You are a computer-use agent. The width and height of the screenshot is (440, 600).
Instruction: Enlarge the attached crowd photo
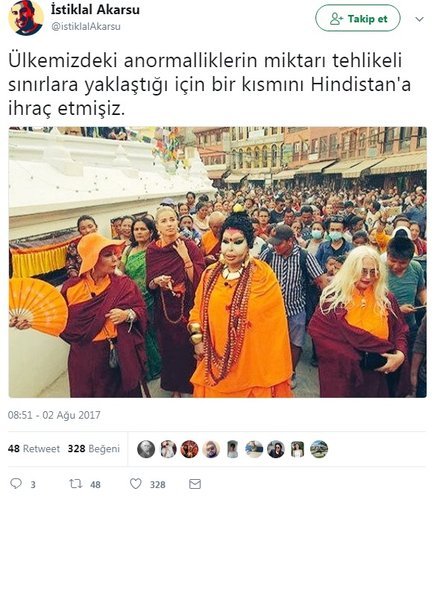218,262
